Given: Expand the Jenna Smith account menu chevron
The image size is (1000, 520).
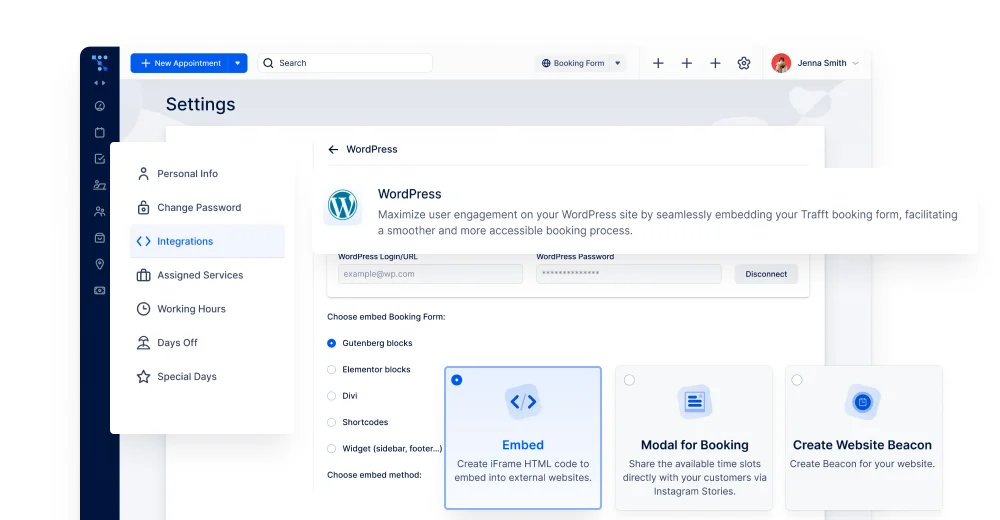Looking at the screenshot, I should 855,63.
